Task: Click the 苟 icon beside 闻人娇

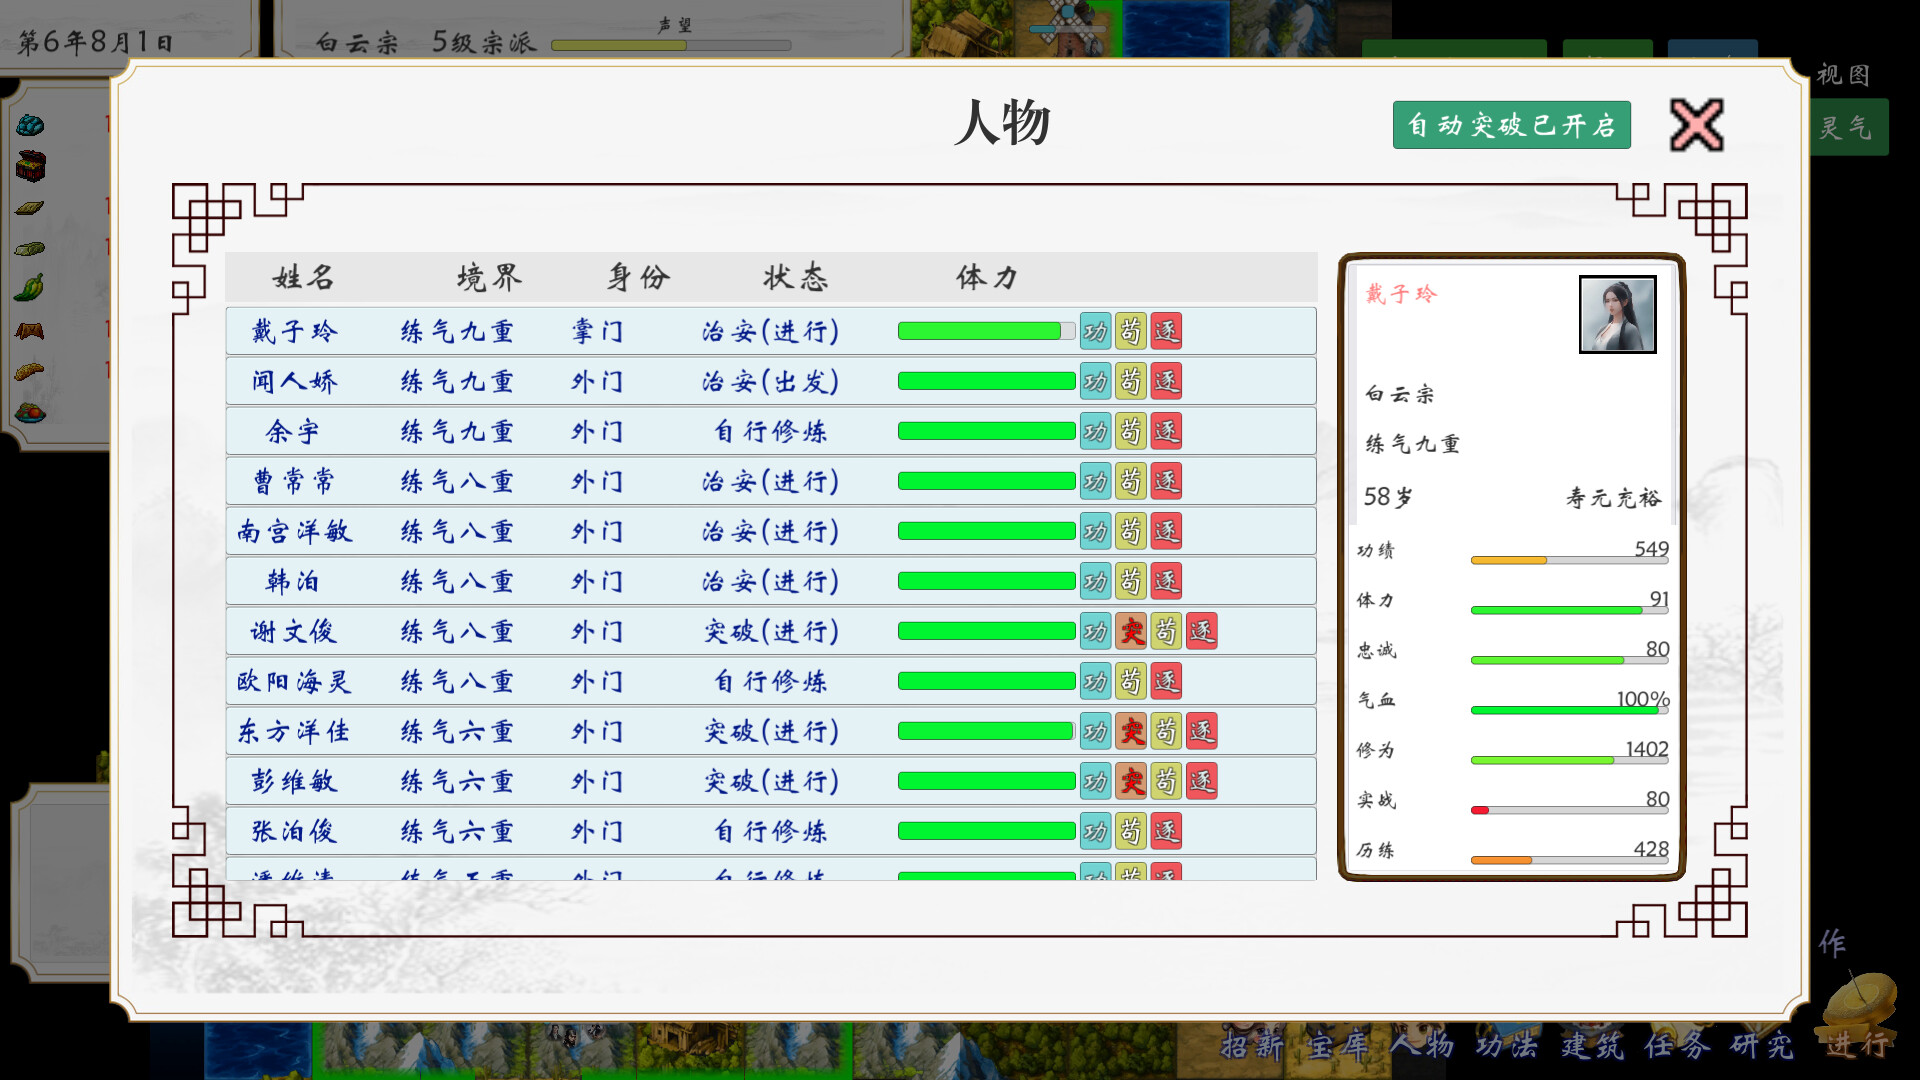Action: click(1131, 381)
